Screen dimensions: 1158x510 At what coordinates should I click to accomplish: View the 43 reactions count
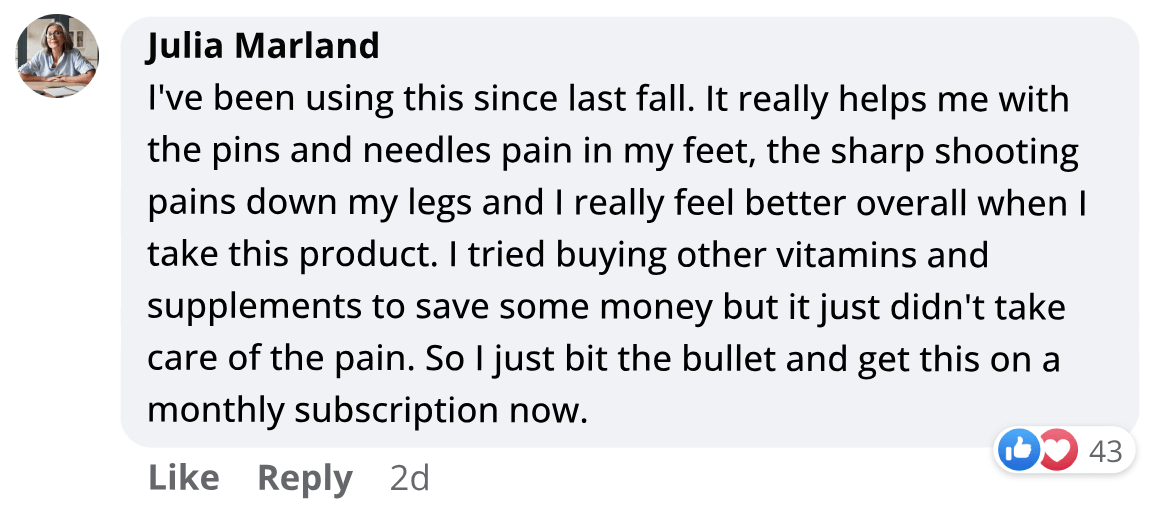coord(1105,451)
